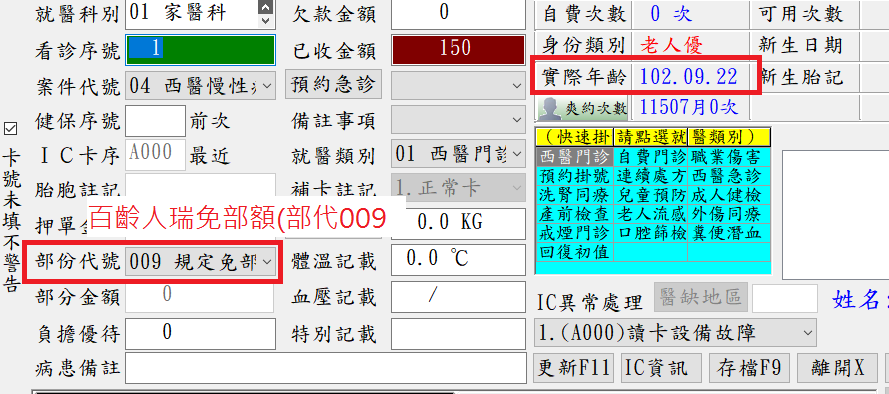Image resolution: width=889 pixels, height=394 pixels.
Task: Choose 連續處方 quick registration cell
Action: pyautogui.click(x=651, y=175)
